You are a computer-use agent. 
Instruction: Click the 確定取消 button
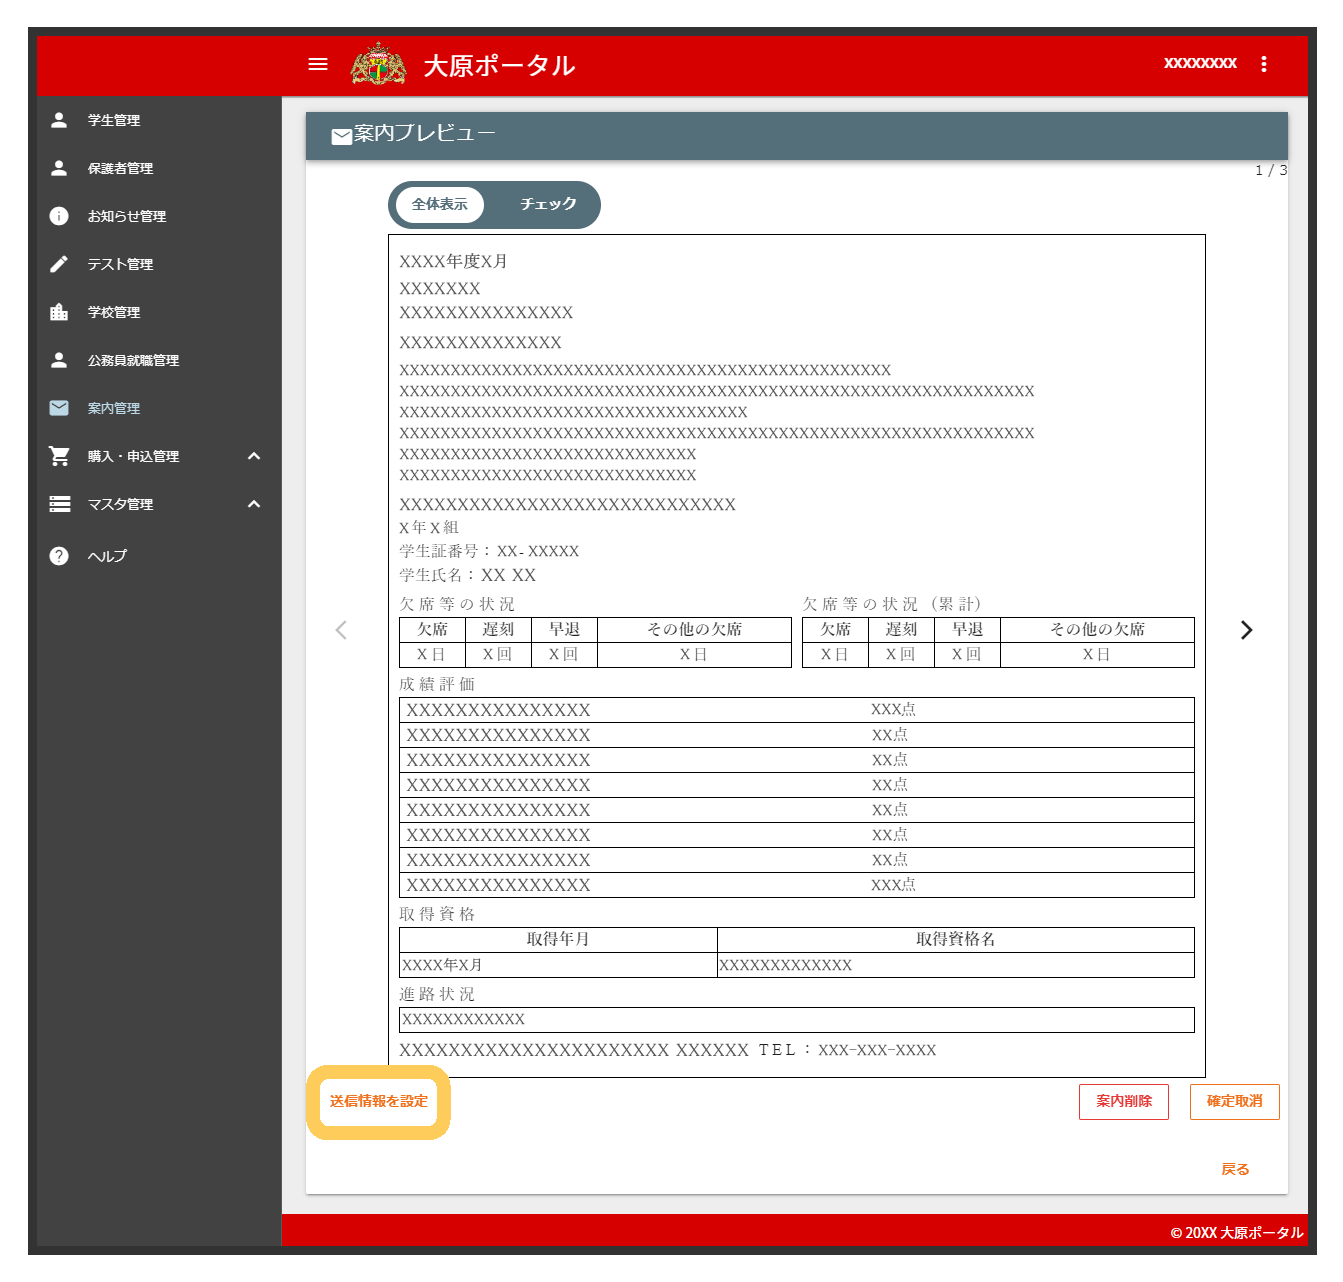(1235, 1102)
